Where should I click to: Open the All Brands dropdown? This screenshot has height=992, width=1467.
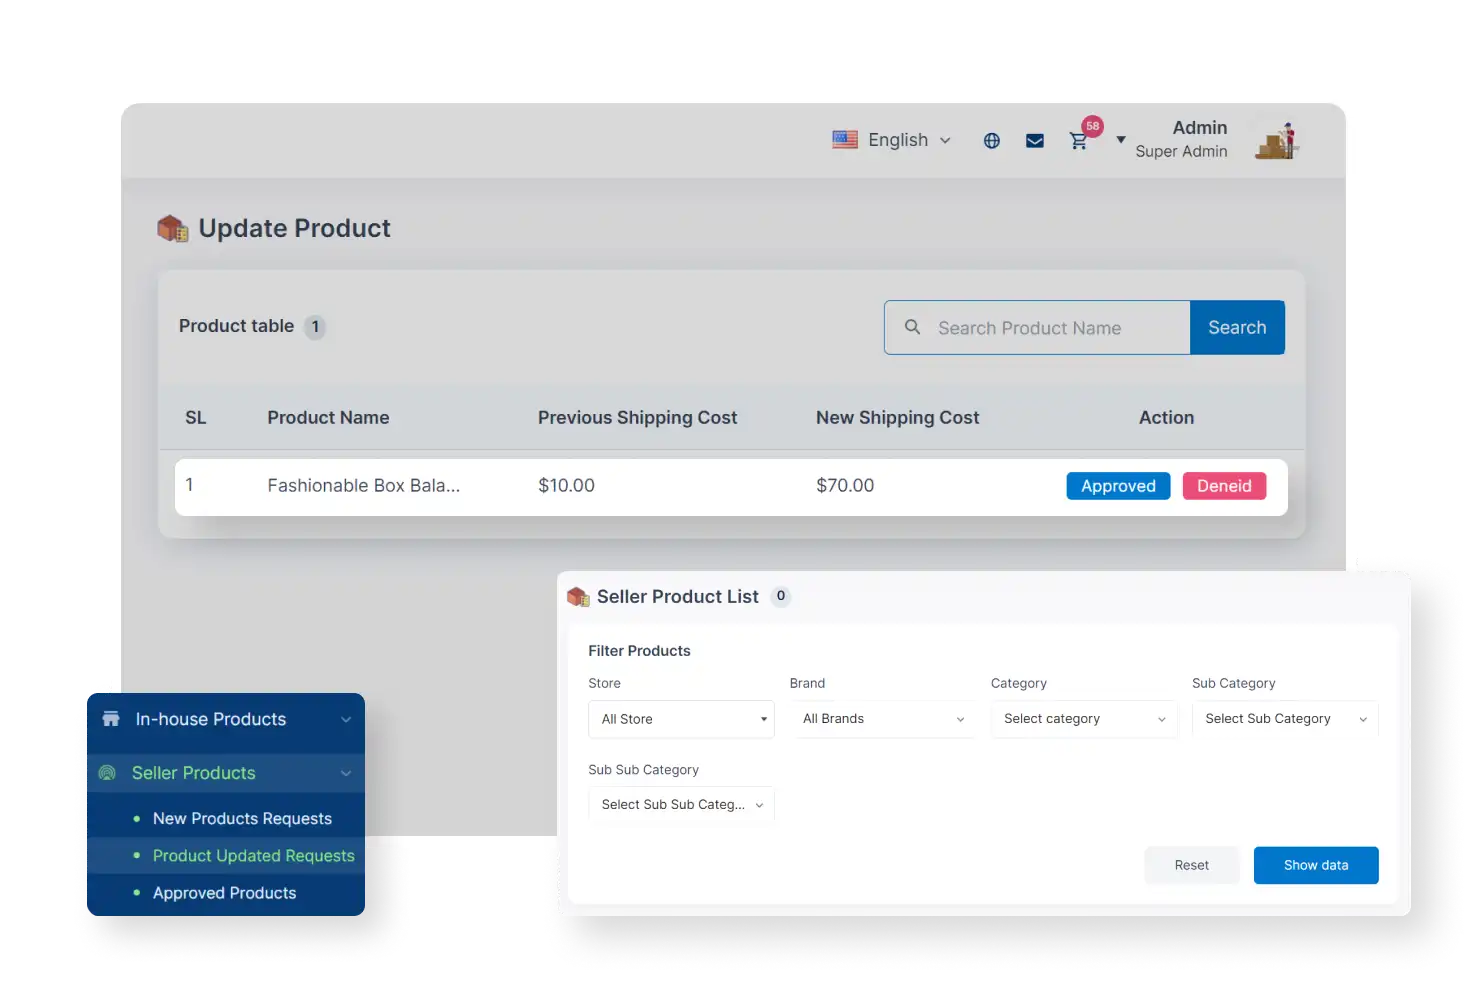882,718
